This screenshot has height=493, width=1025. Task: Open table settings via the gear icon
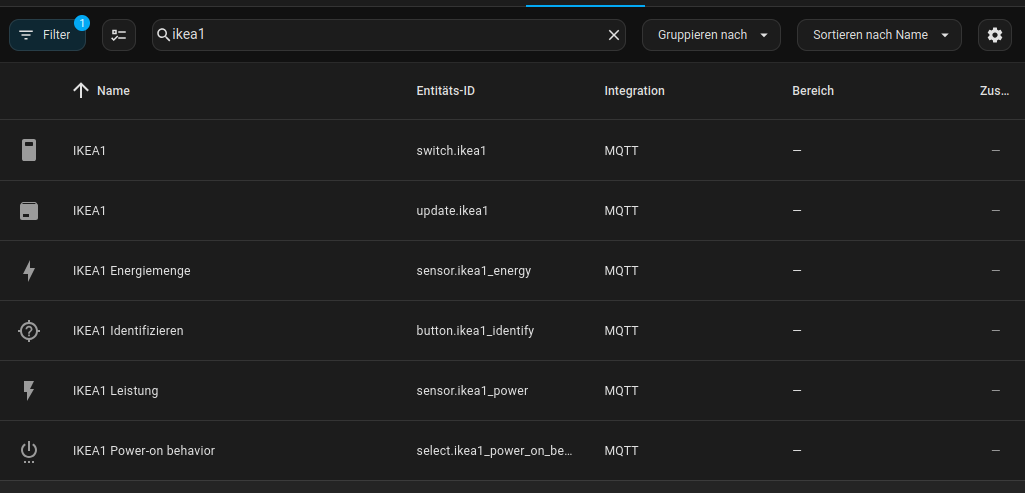coord(994,35)
